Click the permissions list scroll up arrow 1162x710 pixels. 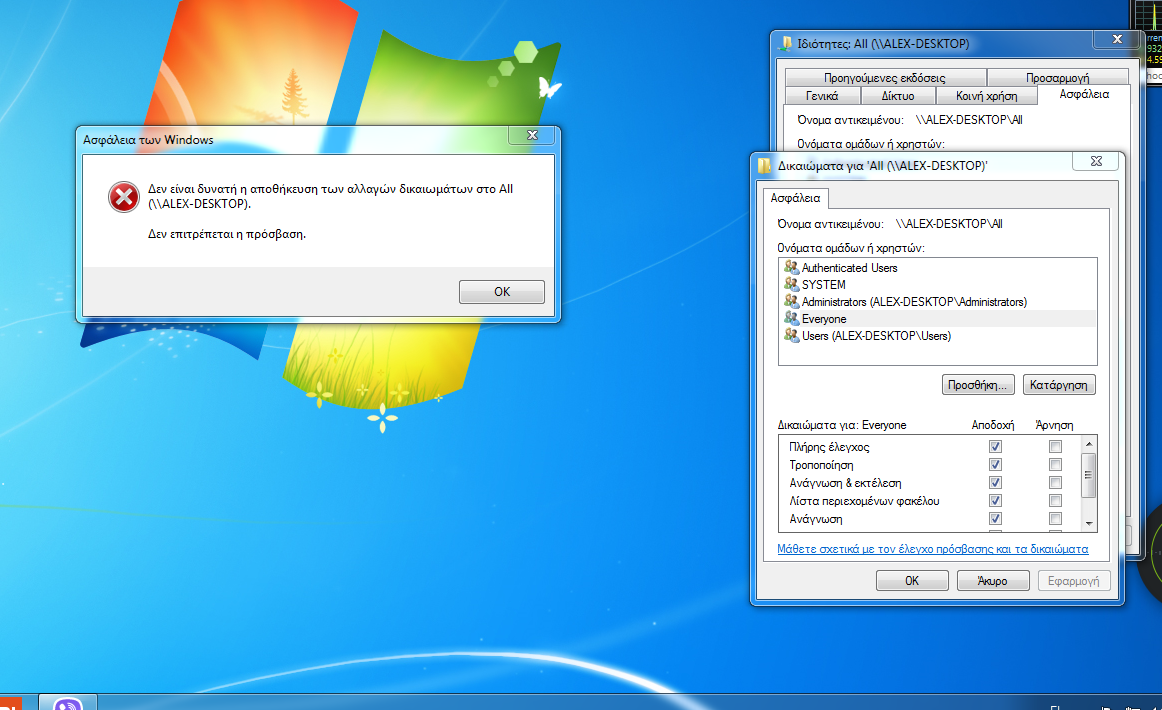pyautogui.click(x=1089, y=444)
